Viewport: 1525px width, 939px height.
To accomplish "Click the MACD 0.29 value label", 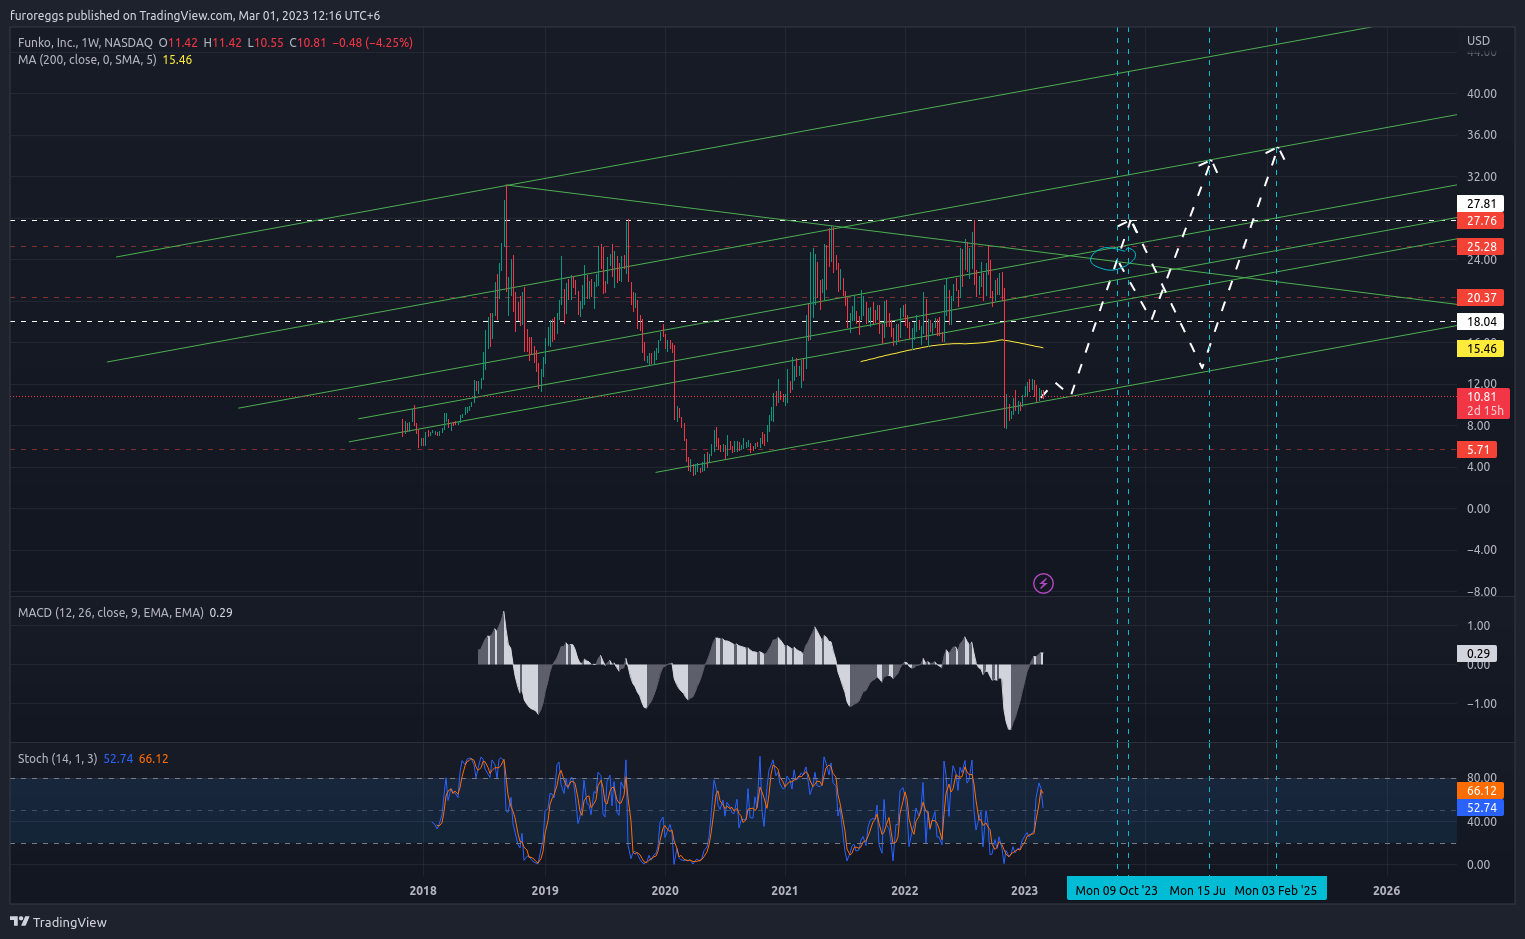I will (1478, 654).
